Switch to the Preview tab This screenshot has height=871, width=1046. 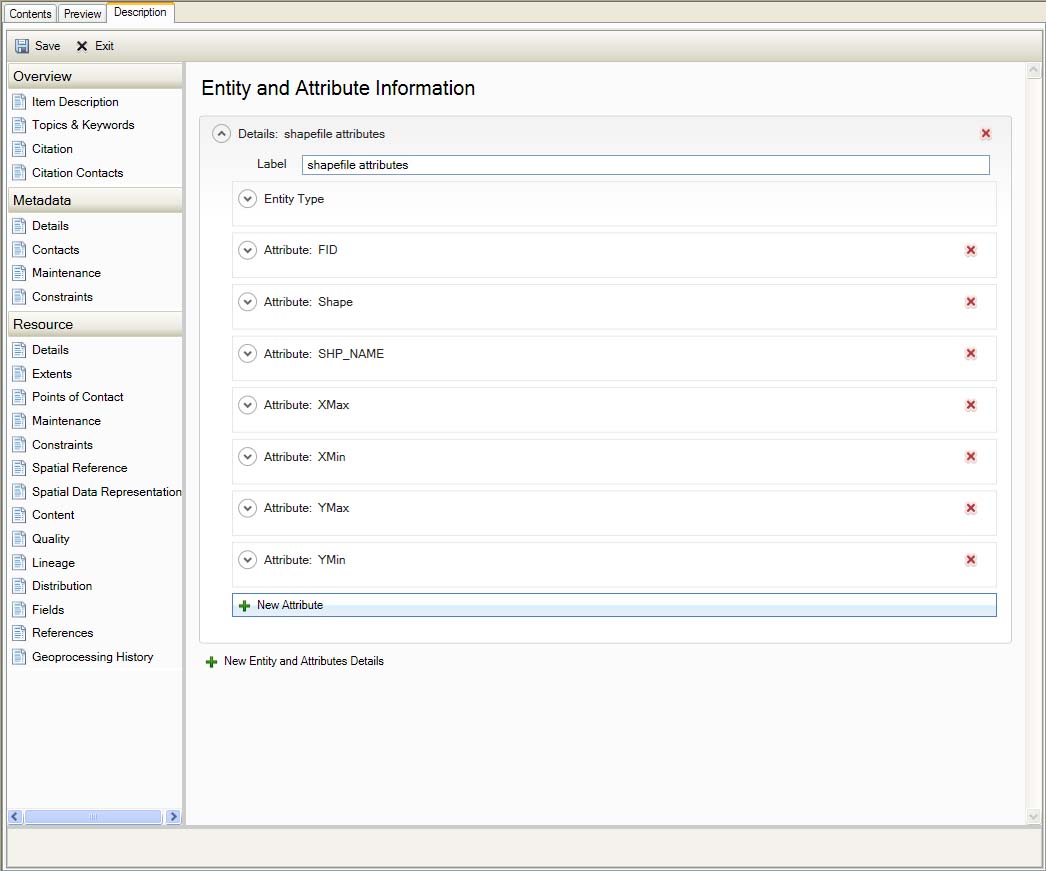click(83, 14)
